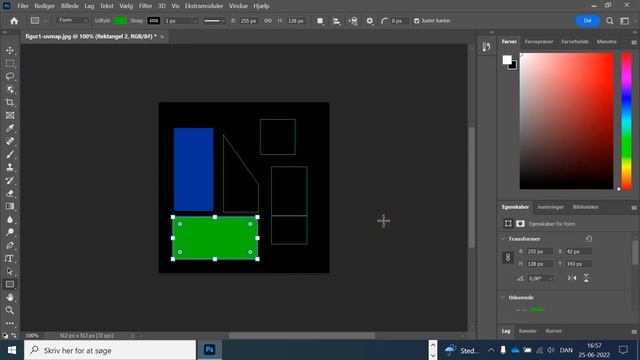Image resolution: width=640 pixels, height=360 pixels.
Task: Open the Udfyld green fill swatch
Action: tap(120, 20)
